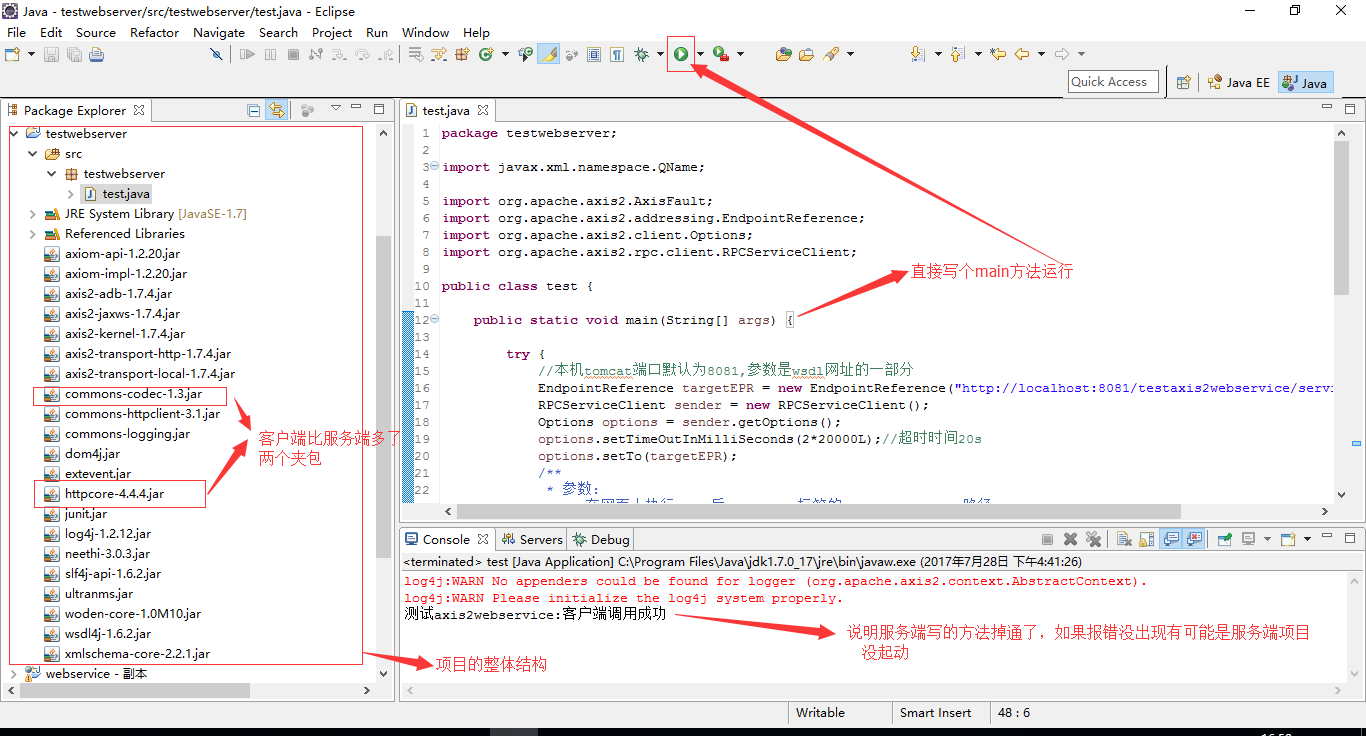
Task: Open the Project menu
Action: click(332, 32)
